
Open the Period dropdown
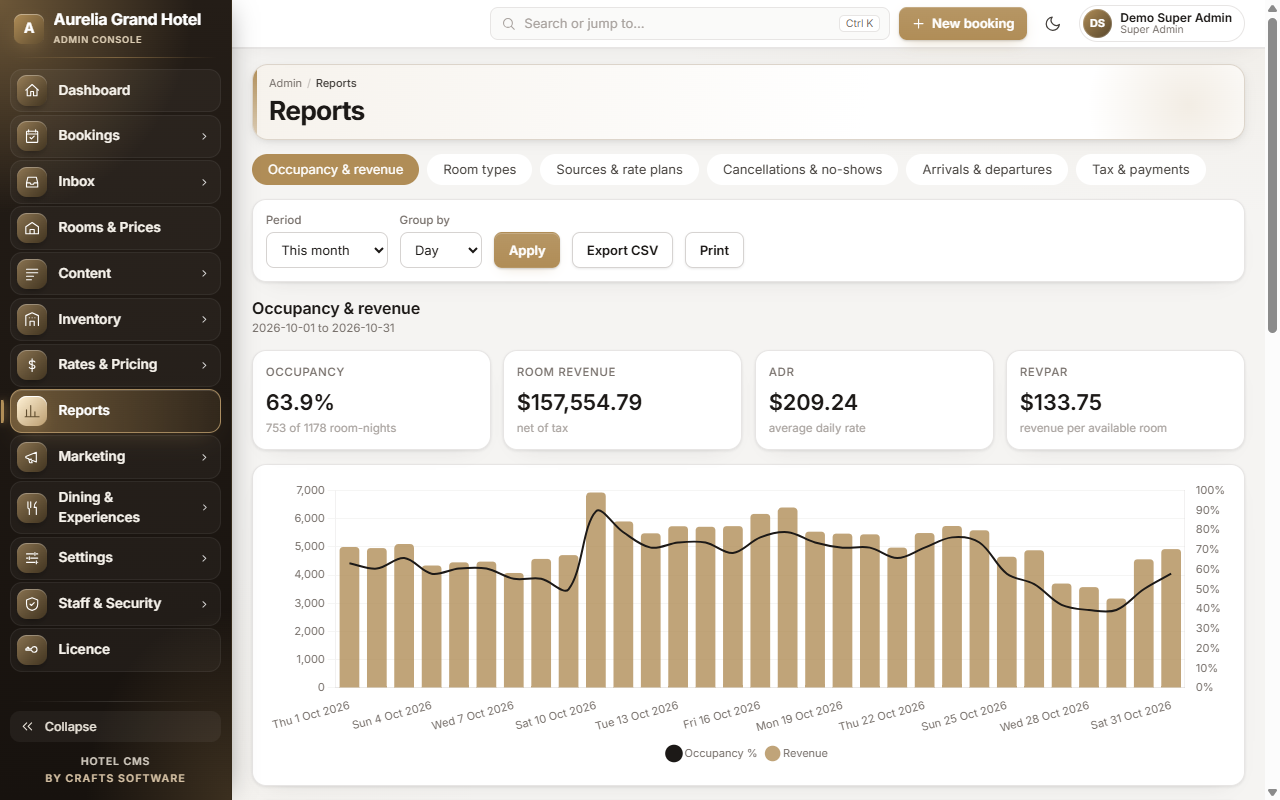pyautogui.click(x=327, y=250)
